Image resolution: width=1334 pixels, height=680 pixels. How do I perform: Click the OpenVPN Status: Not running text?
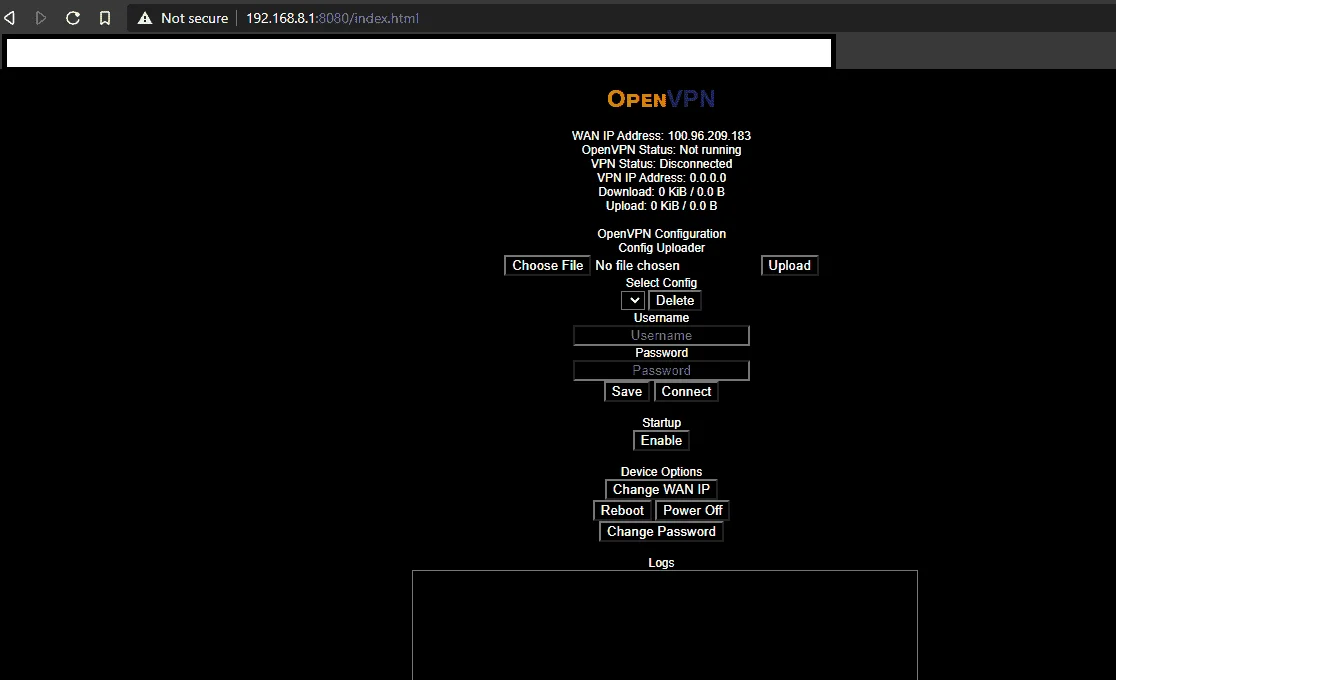click(x=661, y=150)
